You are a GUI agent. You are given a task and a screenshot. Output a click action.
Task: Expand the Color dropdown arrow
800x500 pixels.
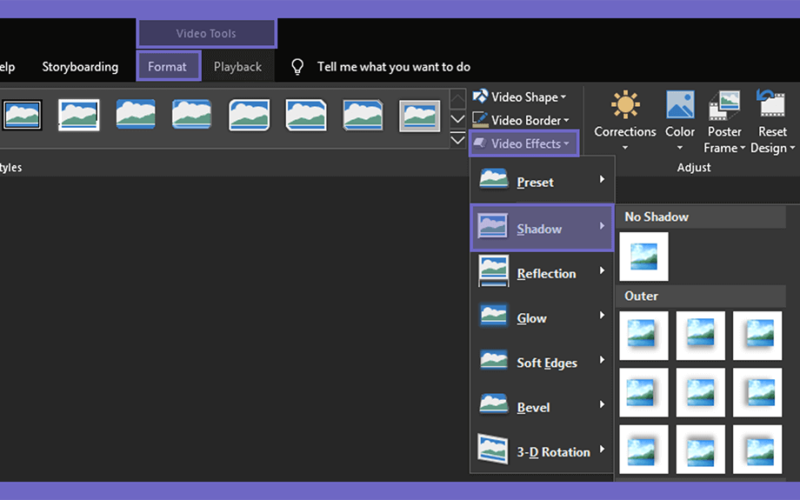pos(680,148)
